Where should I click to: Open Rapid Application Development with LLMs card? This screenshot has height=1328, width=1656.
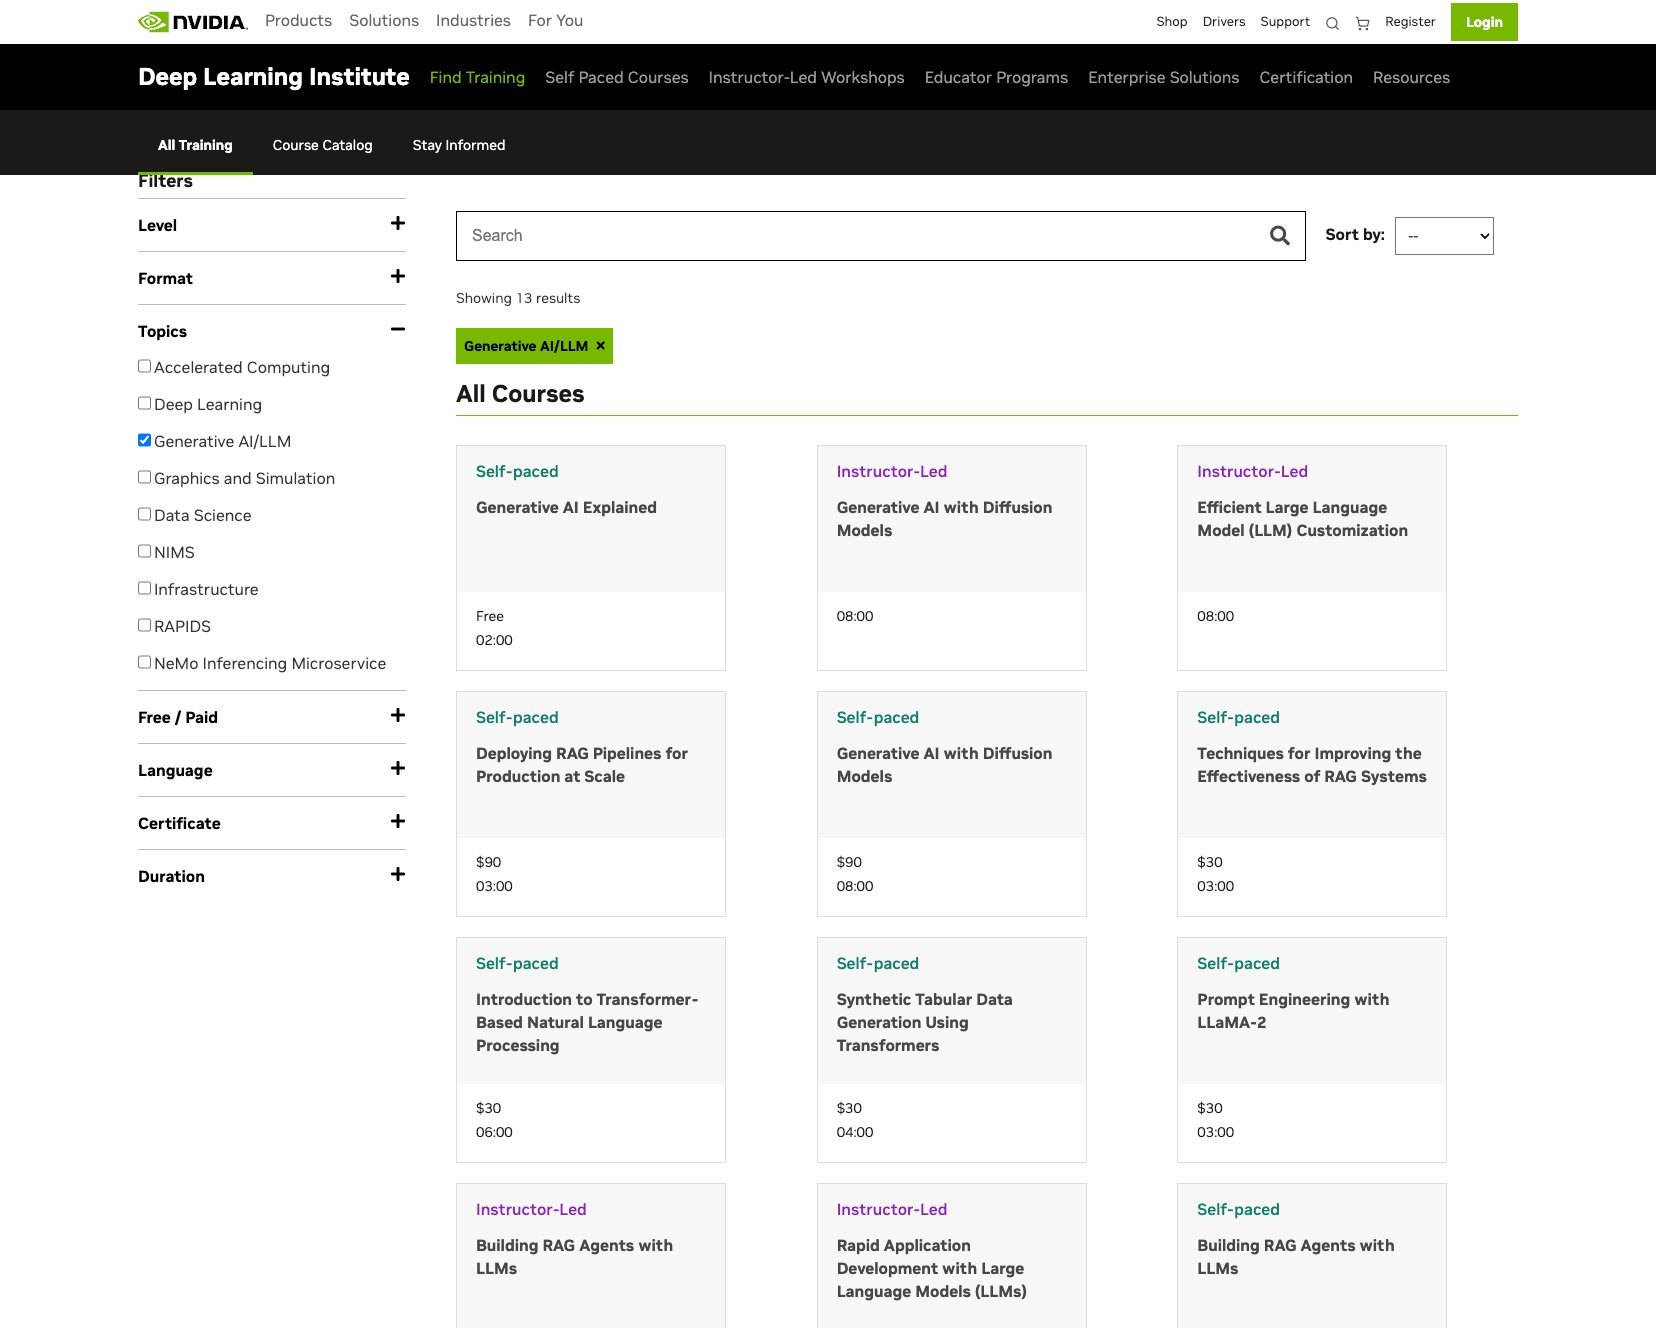click(x=952, y=1256)
